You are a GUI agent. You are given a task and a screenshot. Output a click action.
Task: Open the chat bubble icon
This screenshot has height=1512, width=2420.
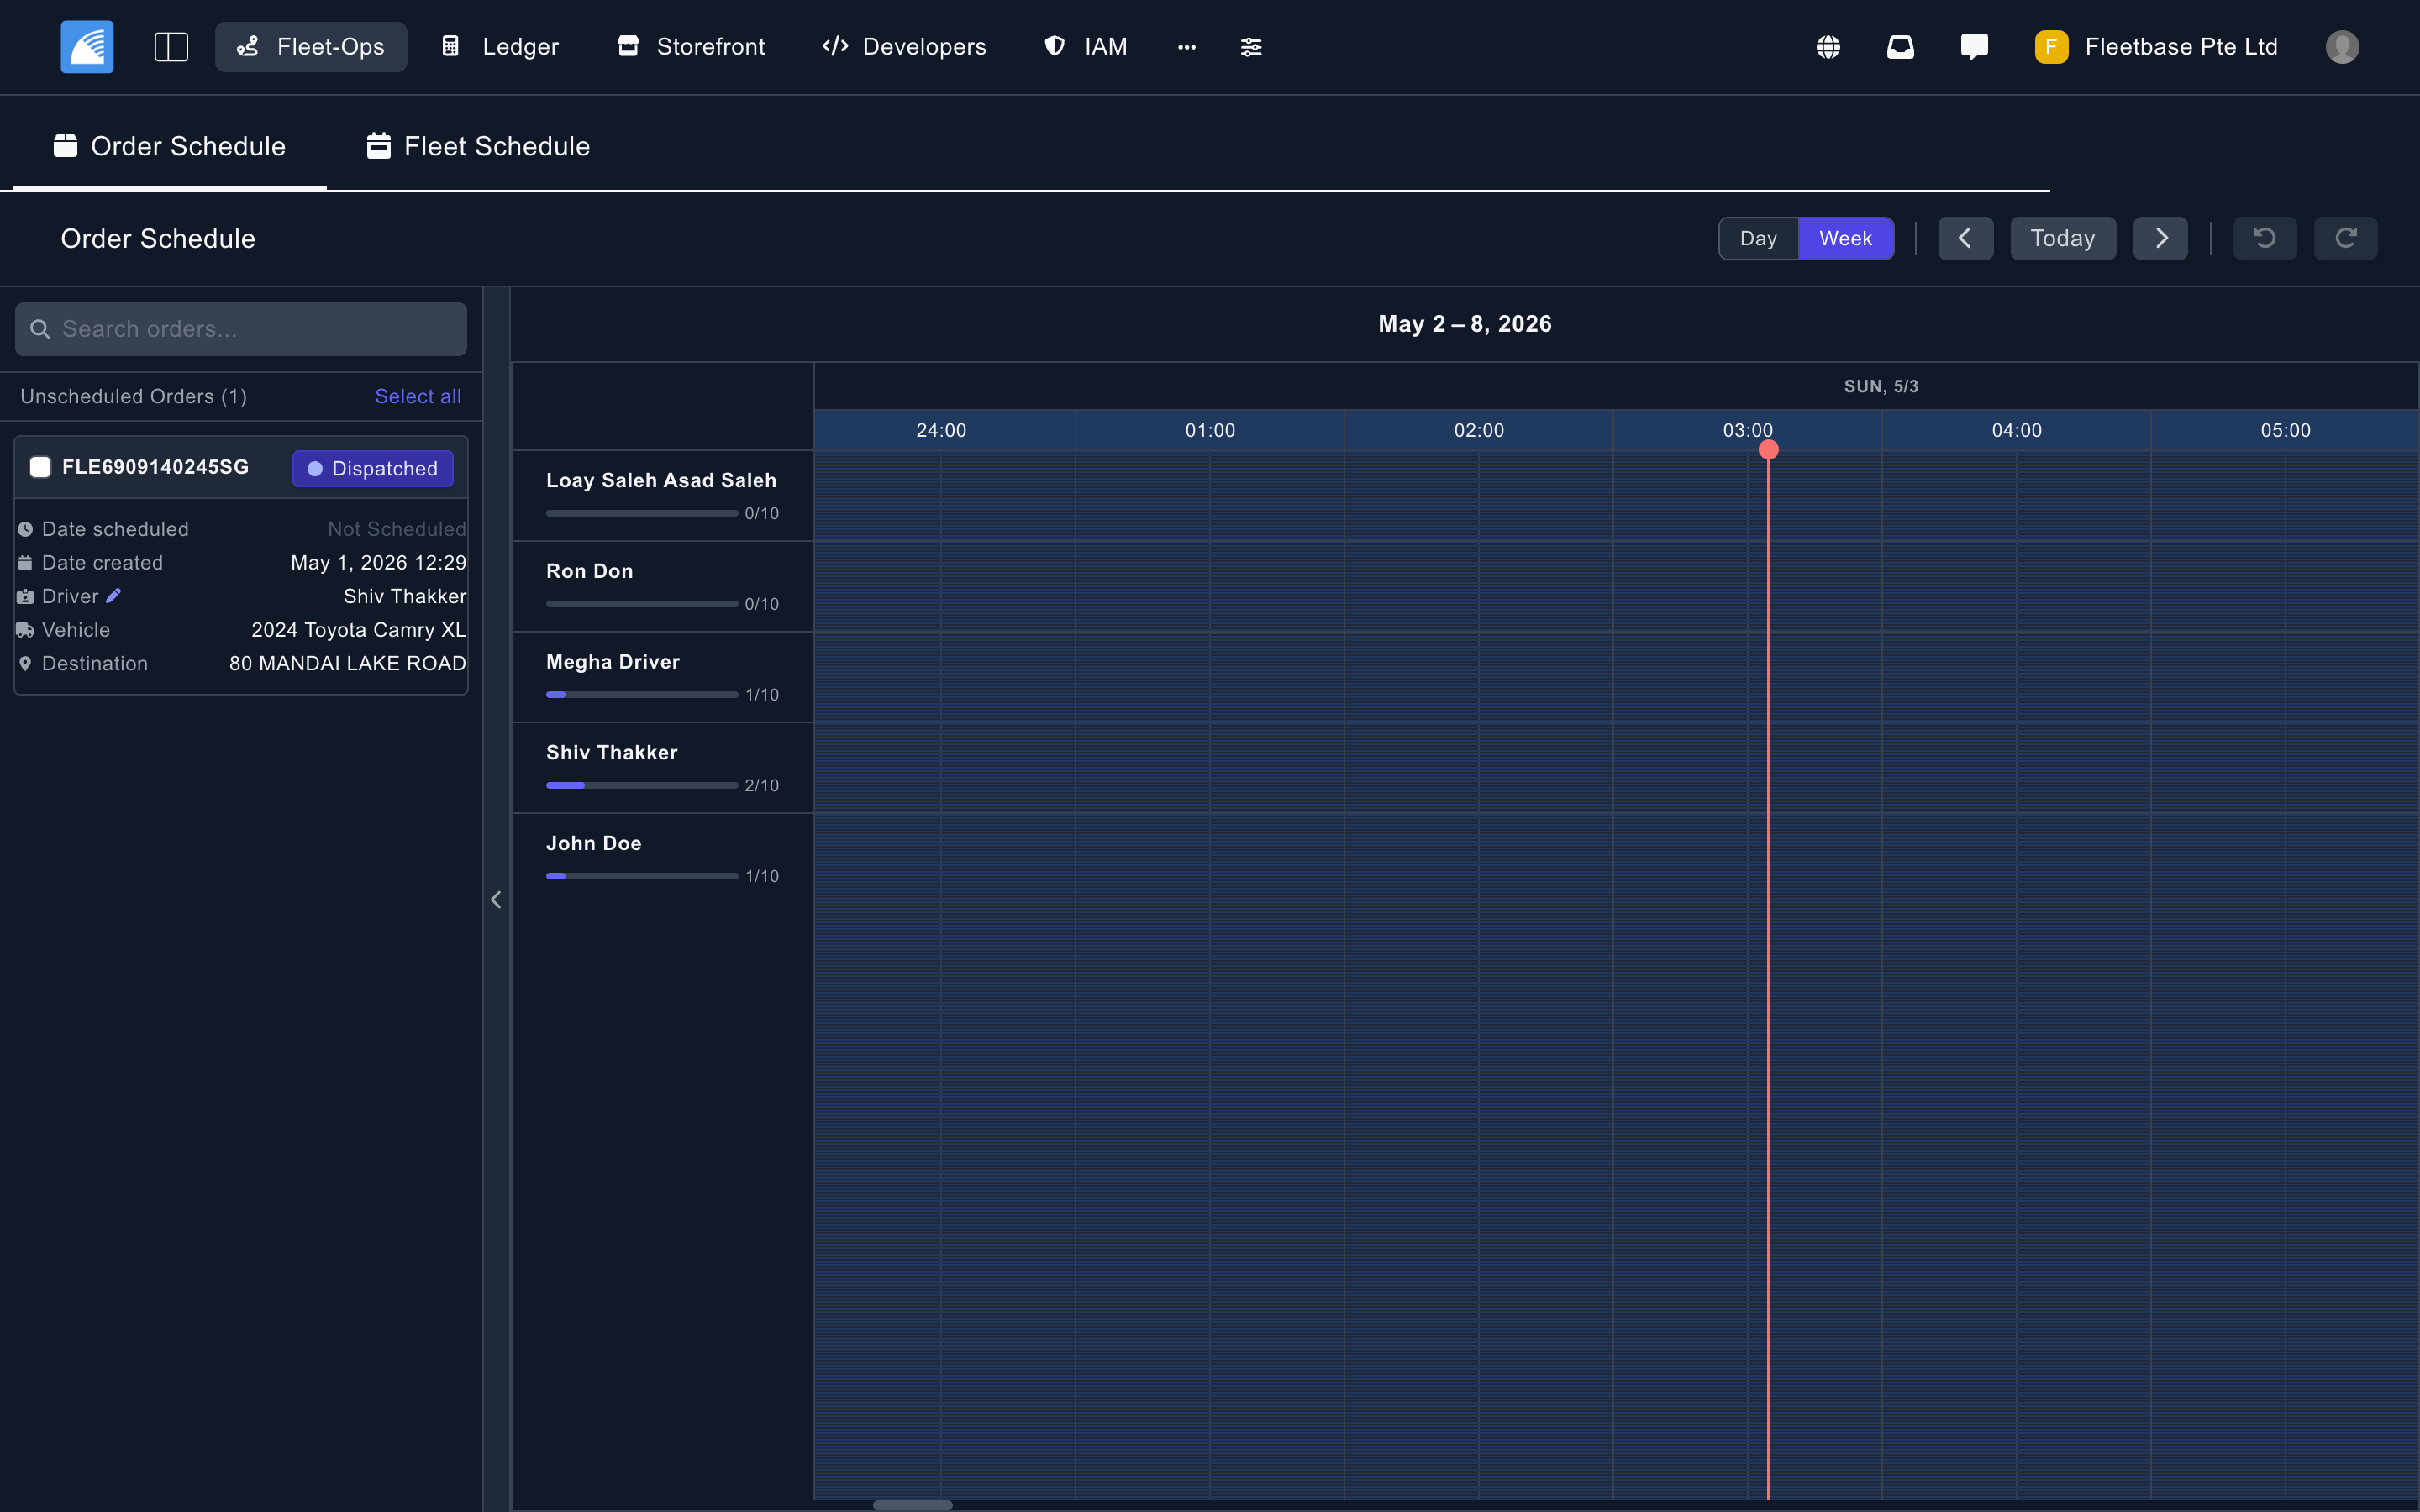tap(1974, 47)
